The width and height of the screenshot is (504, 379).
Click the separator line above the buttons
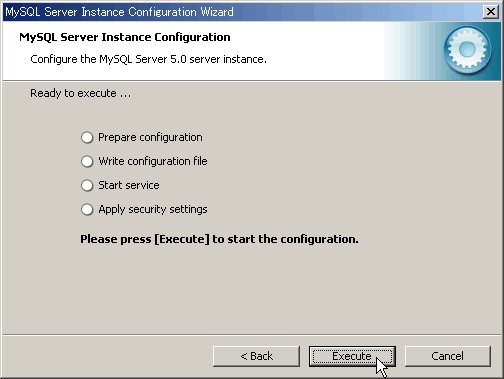coord(252,335)
